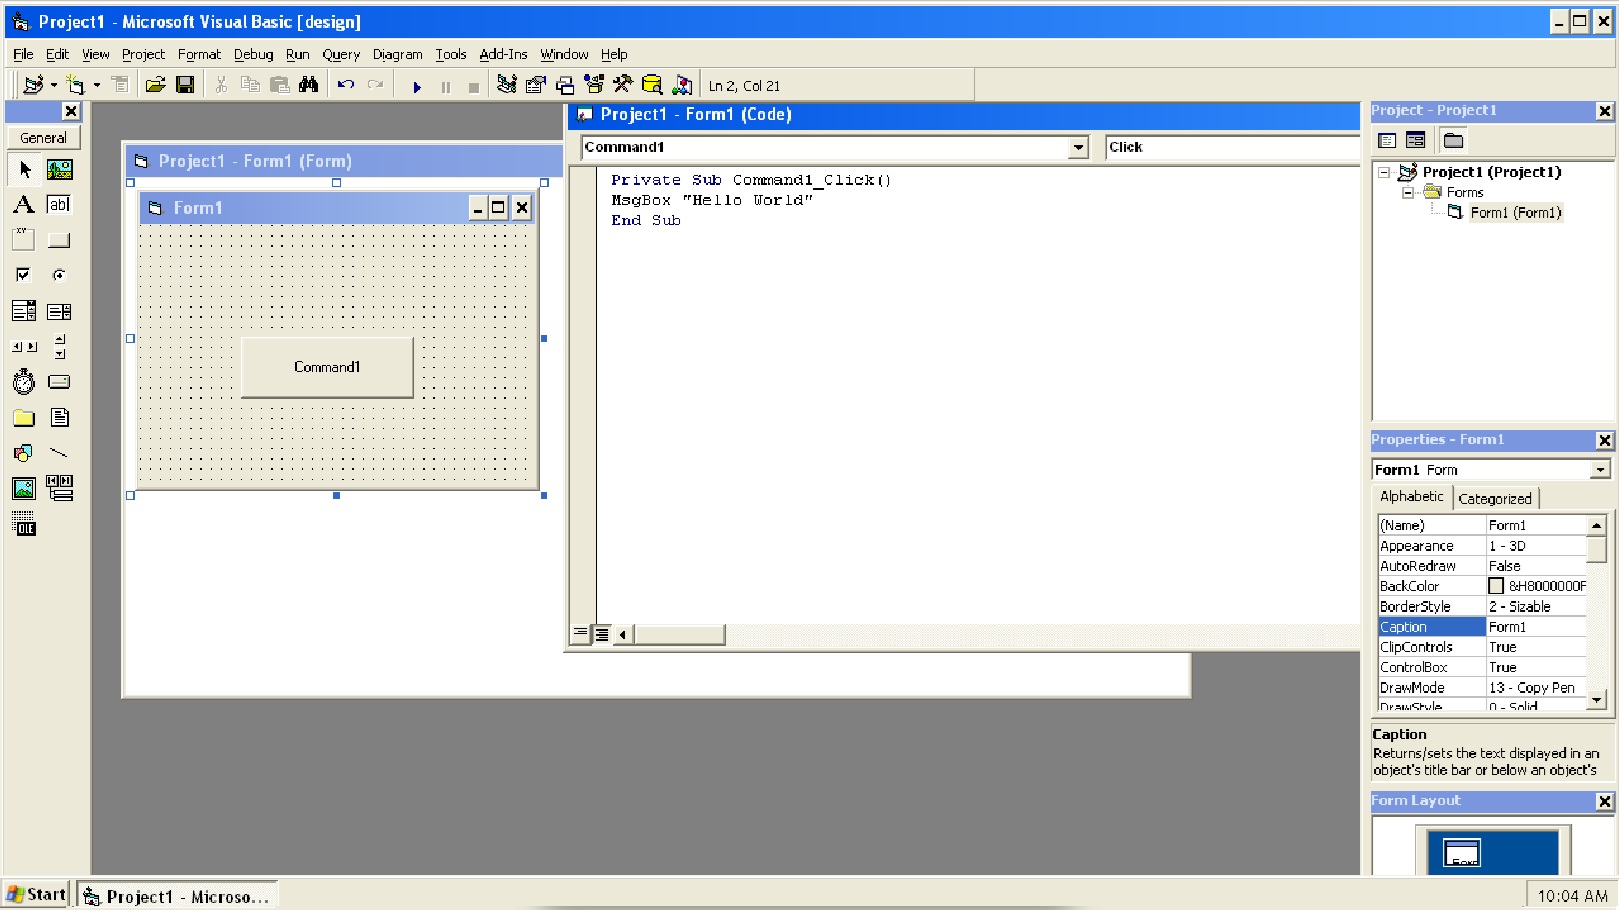Open the Project Explorer toolbar icon
Viewport: 1619px width, 910px height.
[x=507, y=85]
